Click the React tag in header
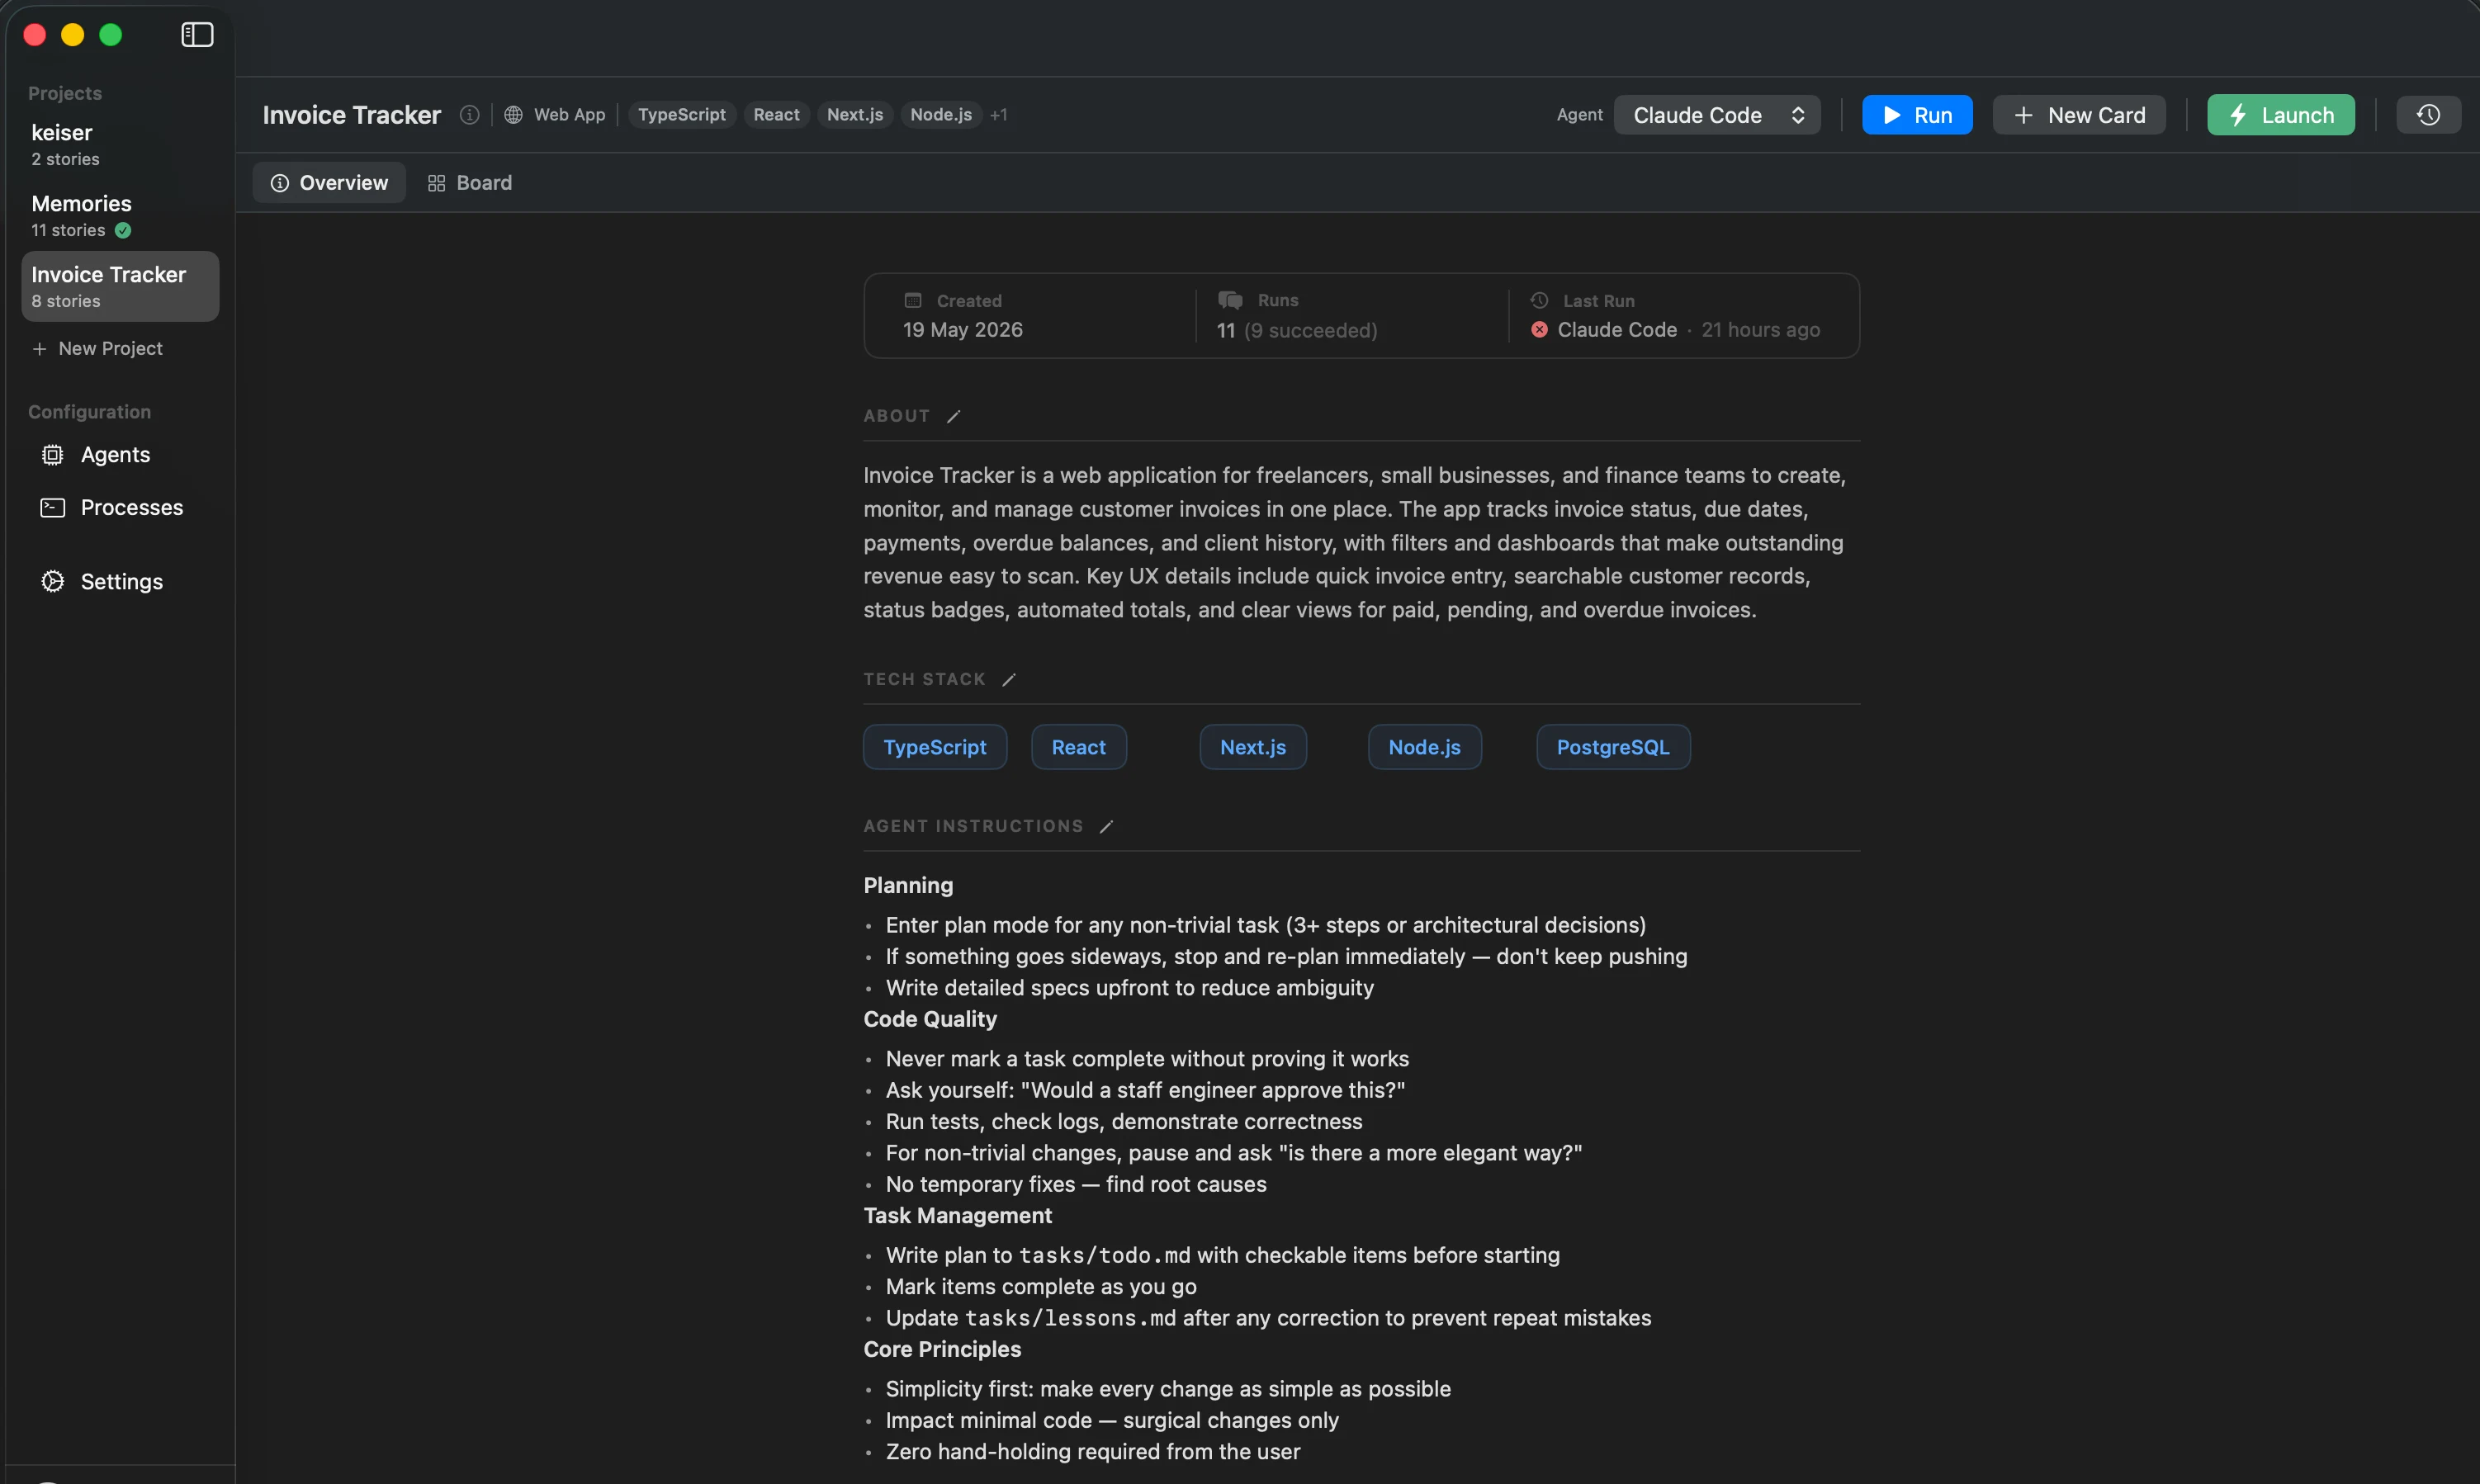 coord(776,115)
